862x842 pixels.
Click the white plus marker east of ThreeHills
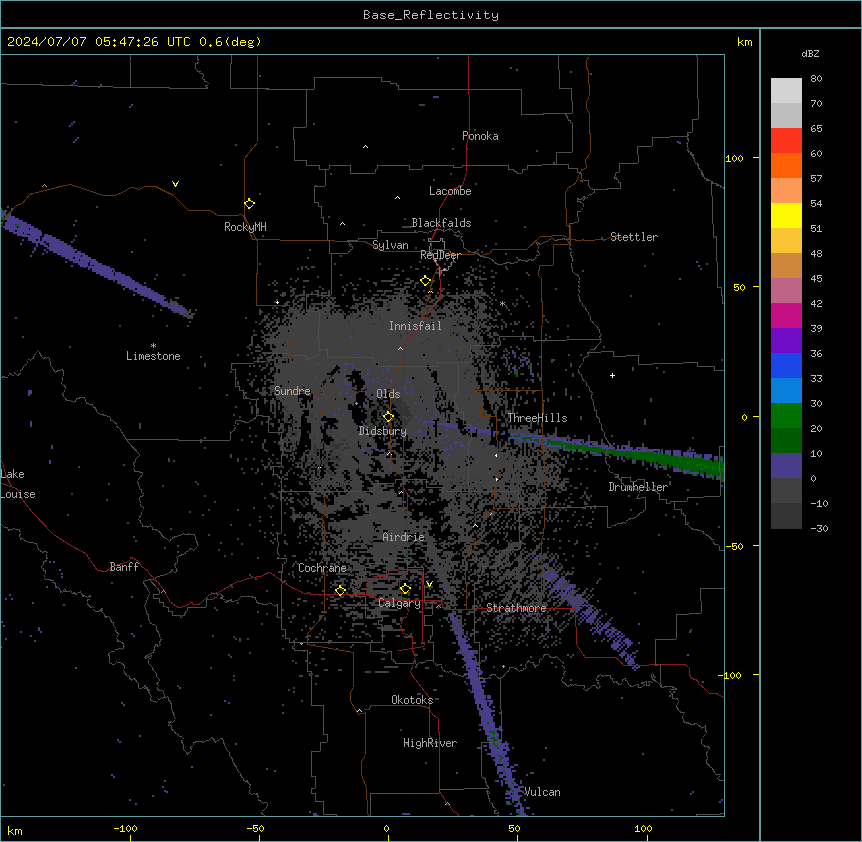pos(612,375)
